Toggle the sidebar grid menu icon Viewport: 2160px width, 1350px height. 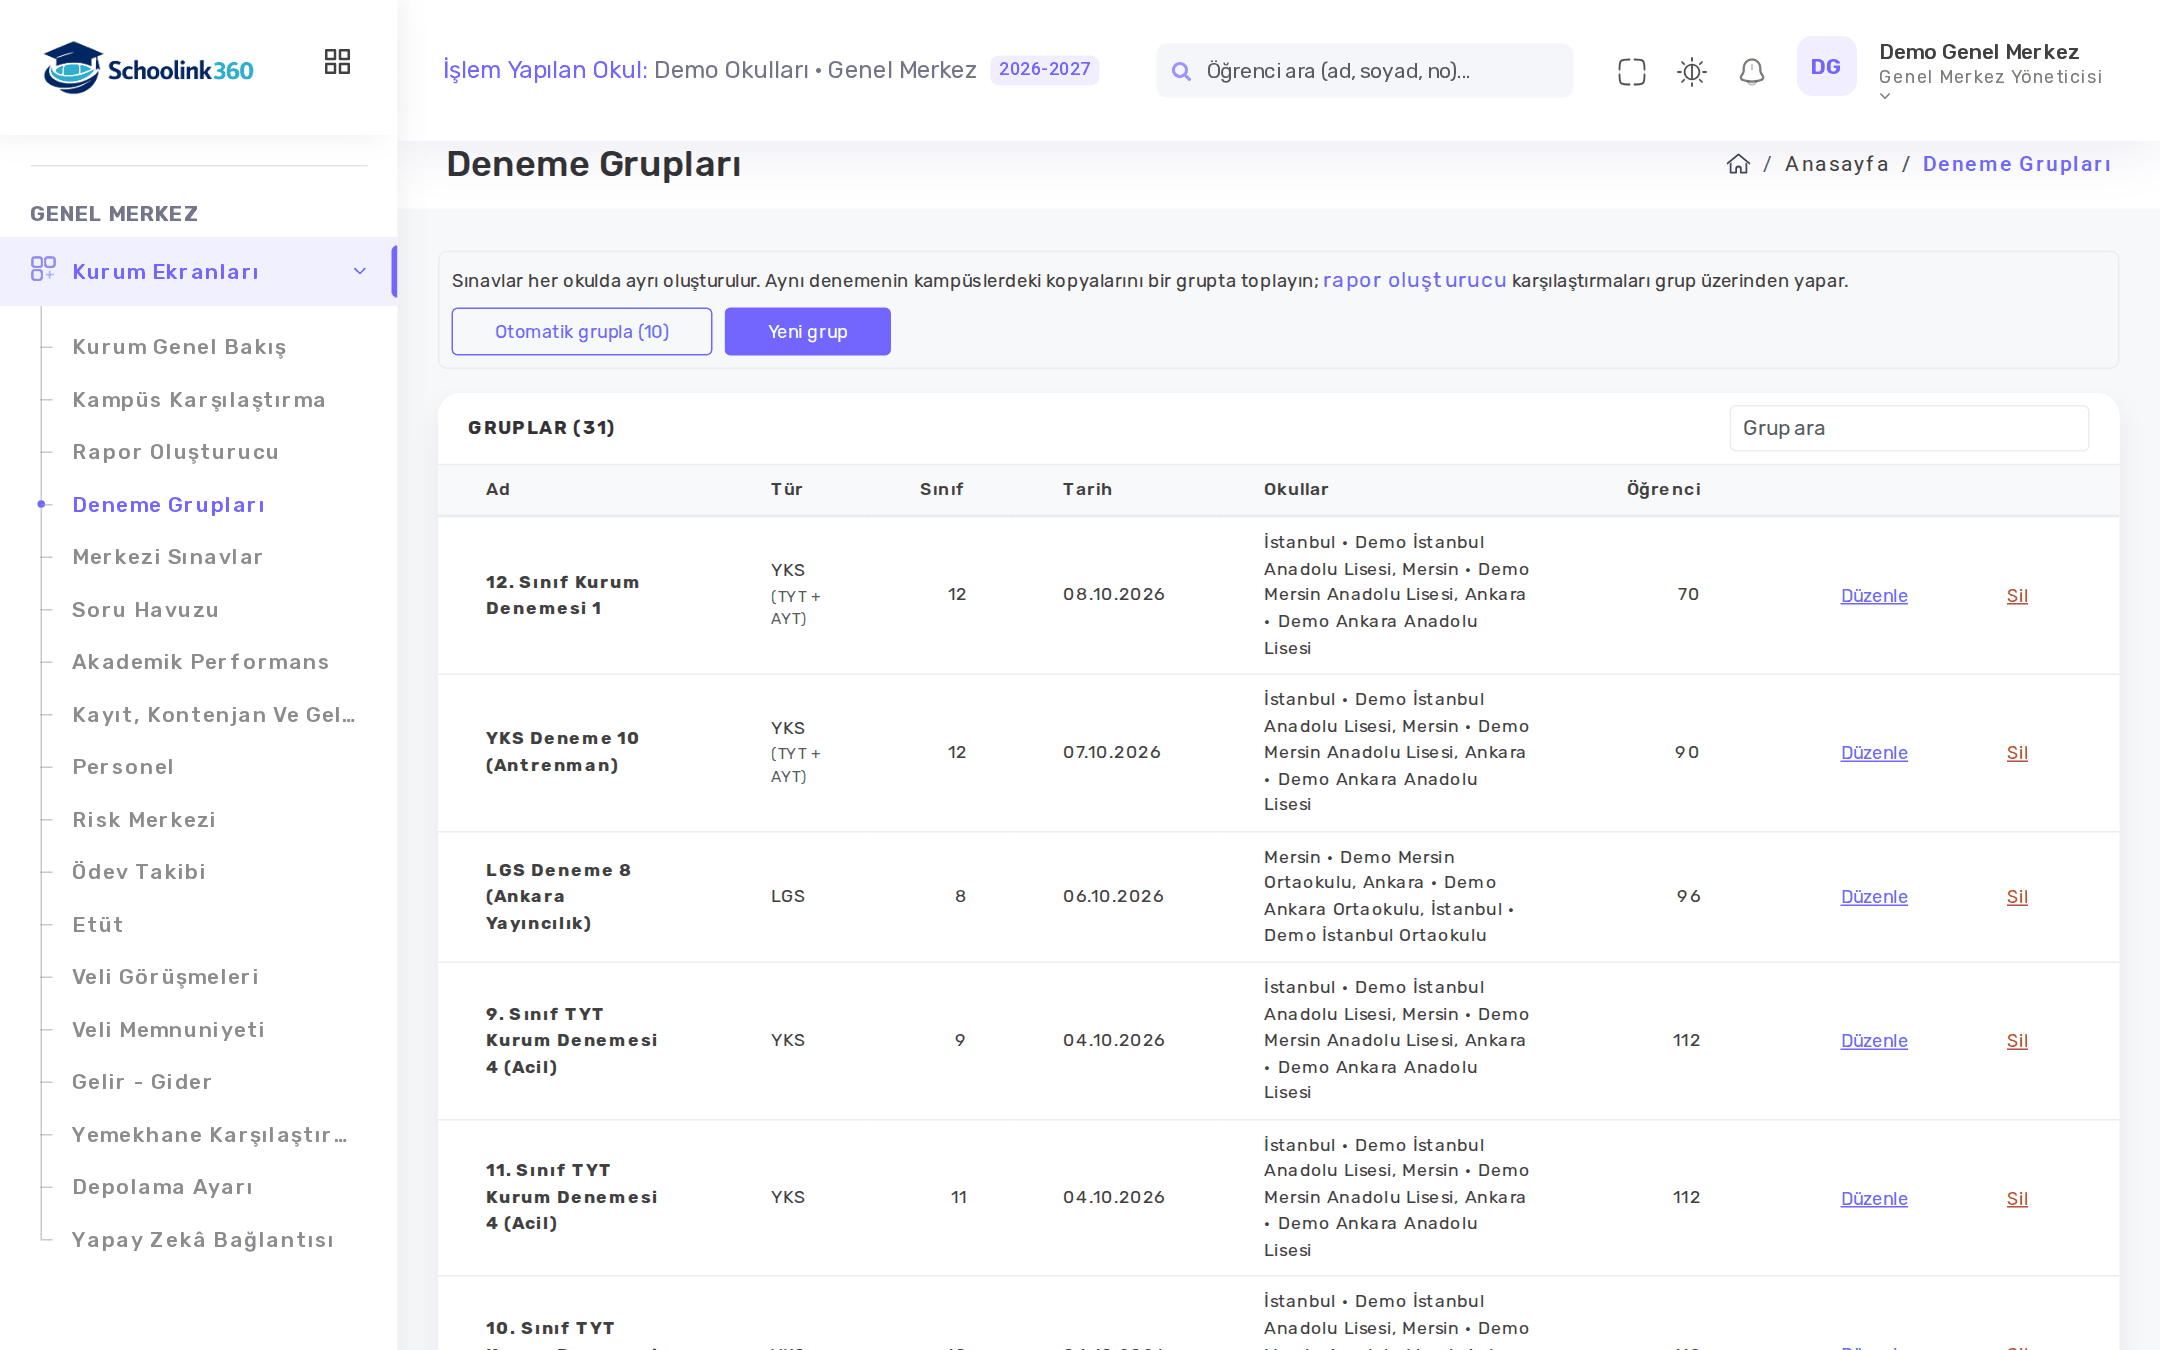pyautogui.click(x=337, y=62)
